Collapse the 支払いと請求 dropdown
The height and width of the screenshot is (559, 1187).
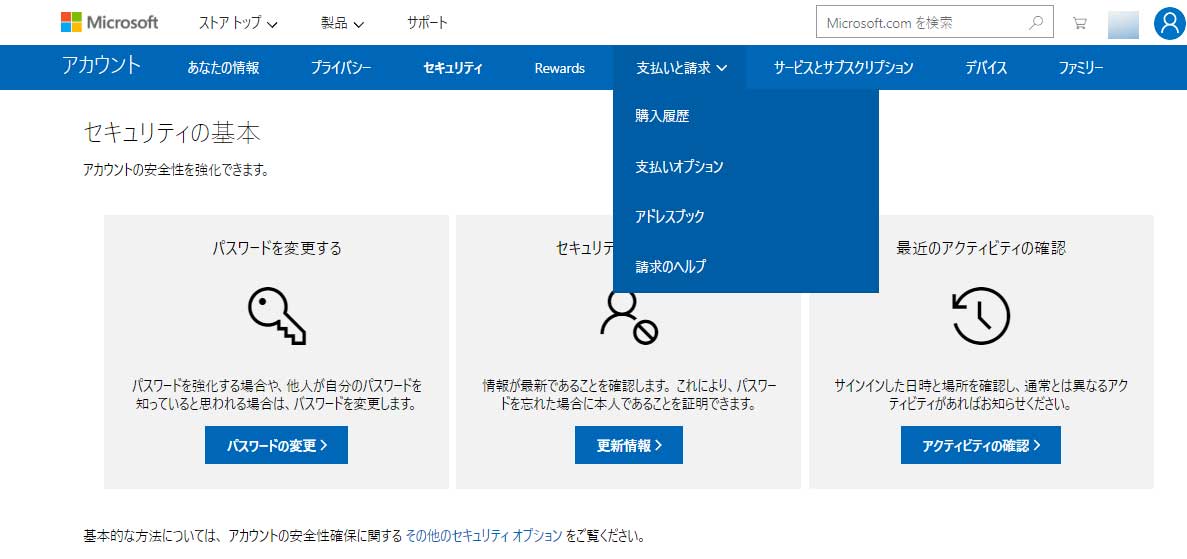point(681,68)
